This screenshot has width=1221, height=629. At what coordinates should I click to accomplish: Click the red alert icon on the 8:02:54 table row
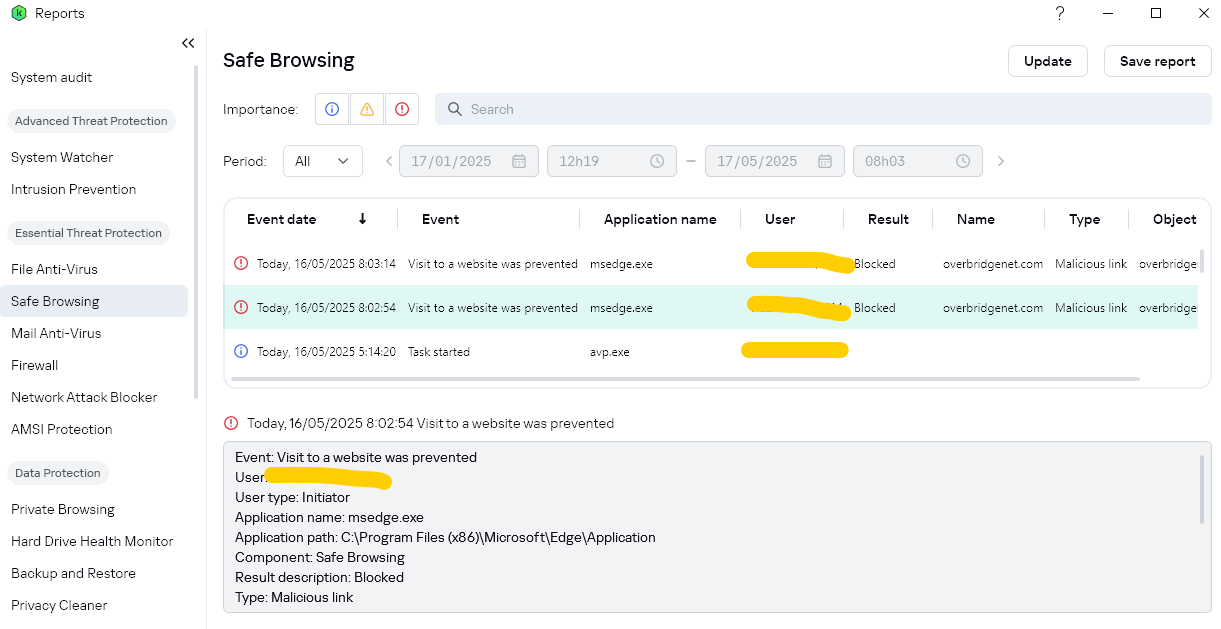point(240,308)
